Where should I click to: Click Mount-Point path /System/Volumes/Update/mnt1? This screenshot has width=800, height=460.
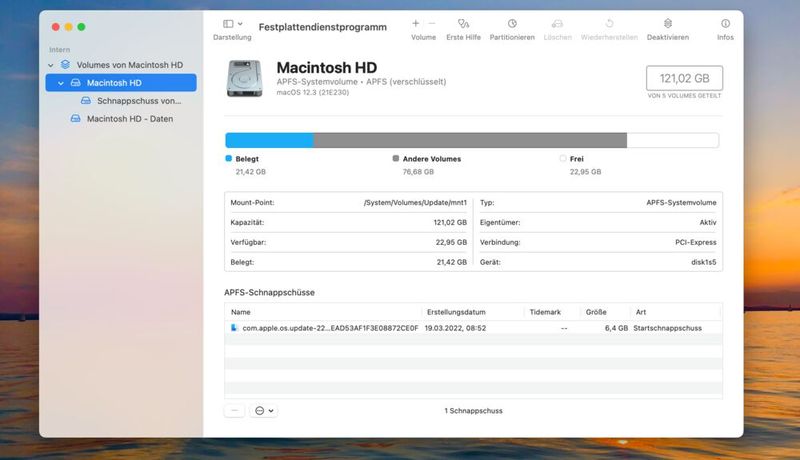click(x=415, y=202)
